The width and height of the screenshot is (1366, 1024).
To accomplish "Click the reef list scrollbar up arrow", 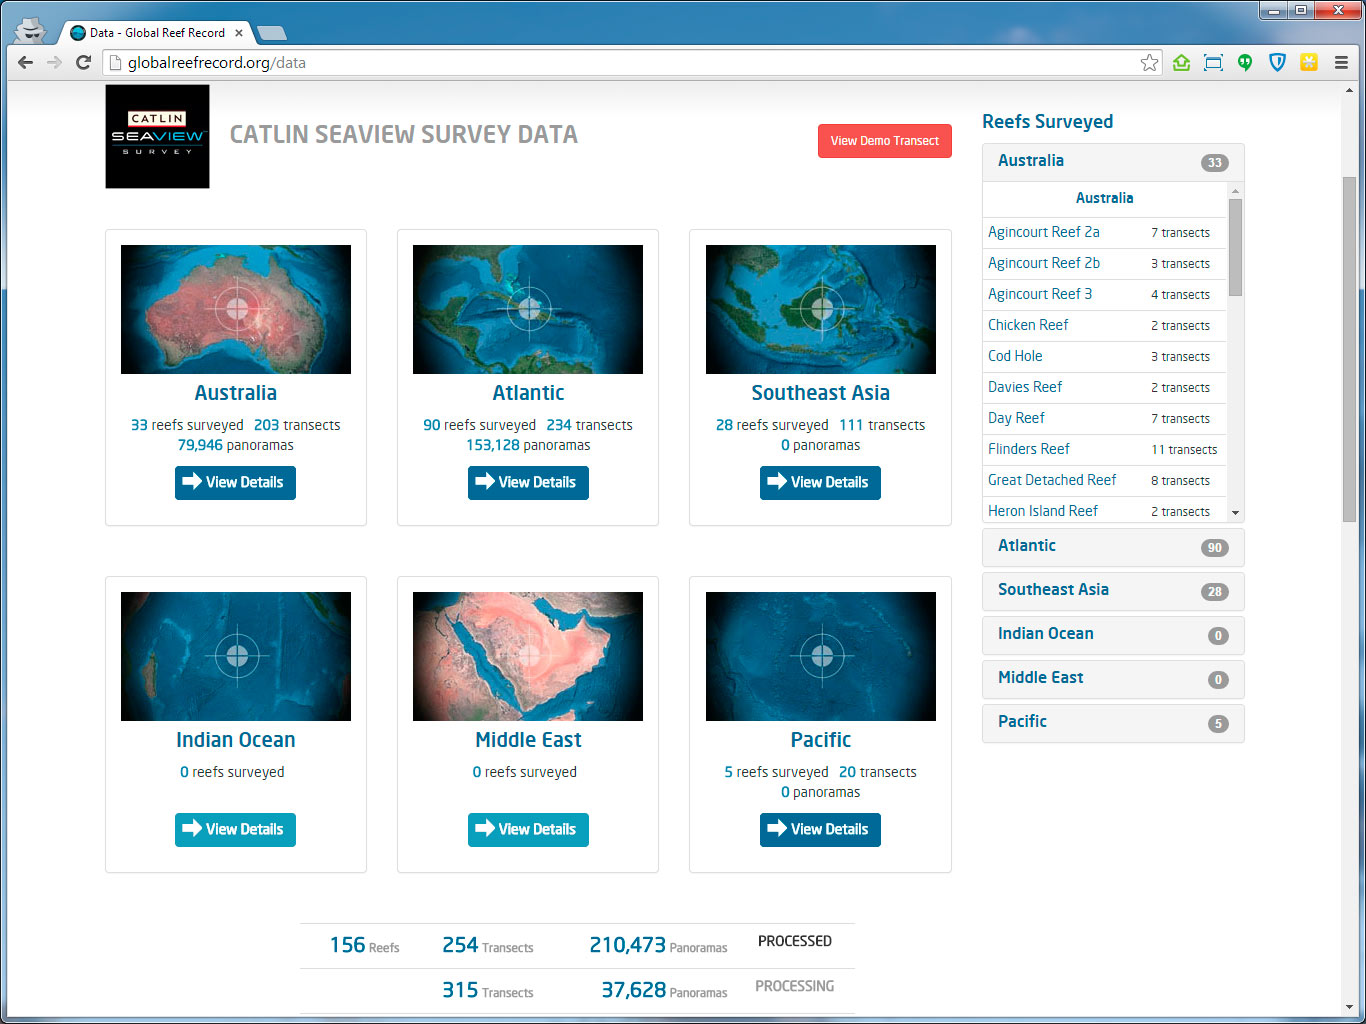I will 1235,190.
